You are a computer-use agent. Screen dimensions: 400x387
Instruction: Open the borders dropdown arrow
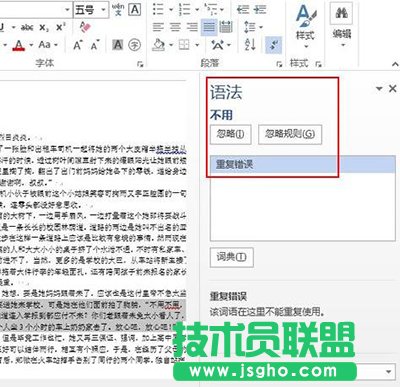click(x=197, y=45)
